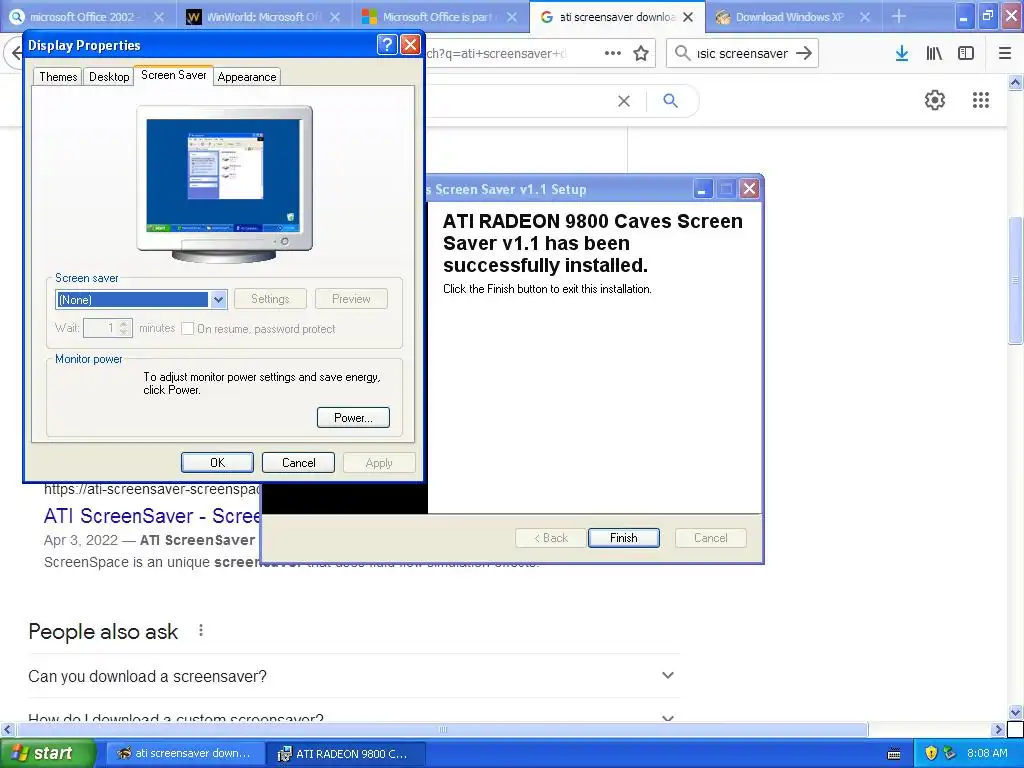The height and width of the screenshot is (768, 1024).
Task: Switch to the Themes tab
Action: coord(58,76)
